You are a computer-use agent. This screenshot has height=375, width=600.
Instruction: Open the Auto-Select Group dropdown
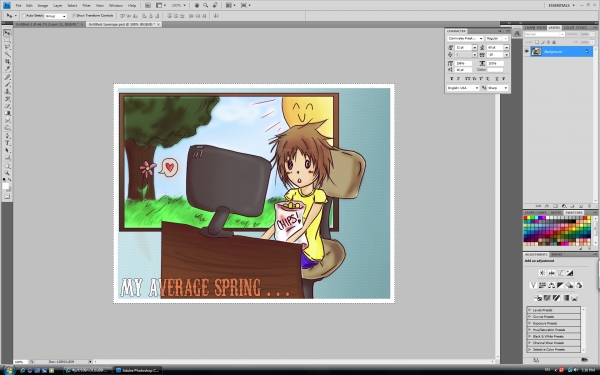(56, 16)
